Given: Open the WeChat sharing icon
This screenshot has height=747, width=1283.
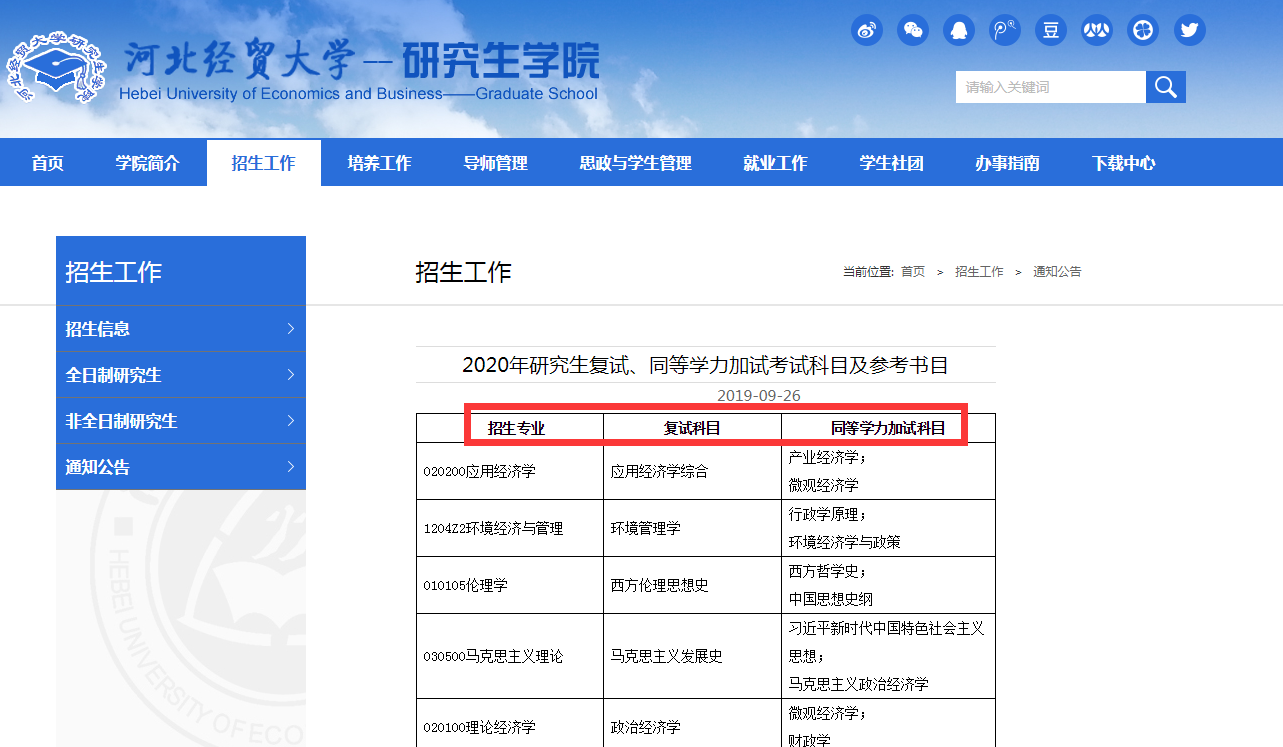Looking at the screenshot, I should (x=912, y=30).
